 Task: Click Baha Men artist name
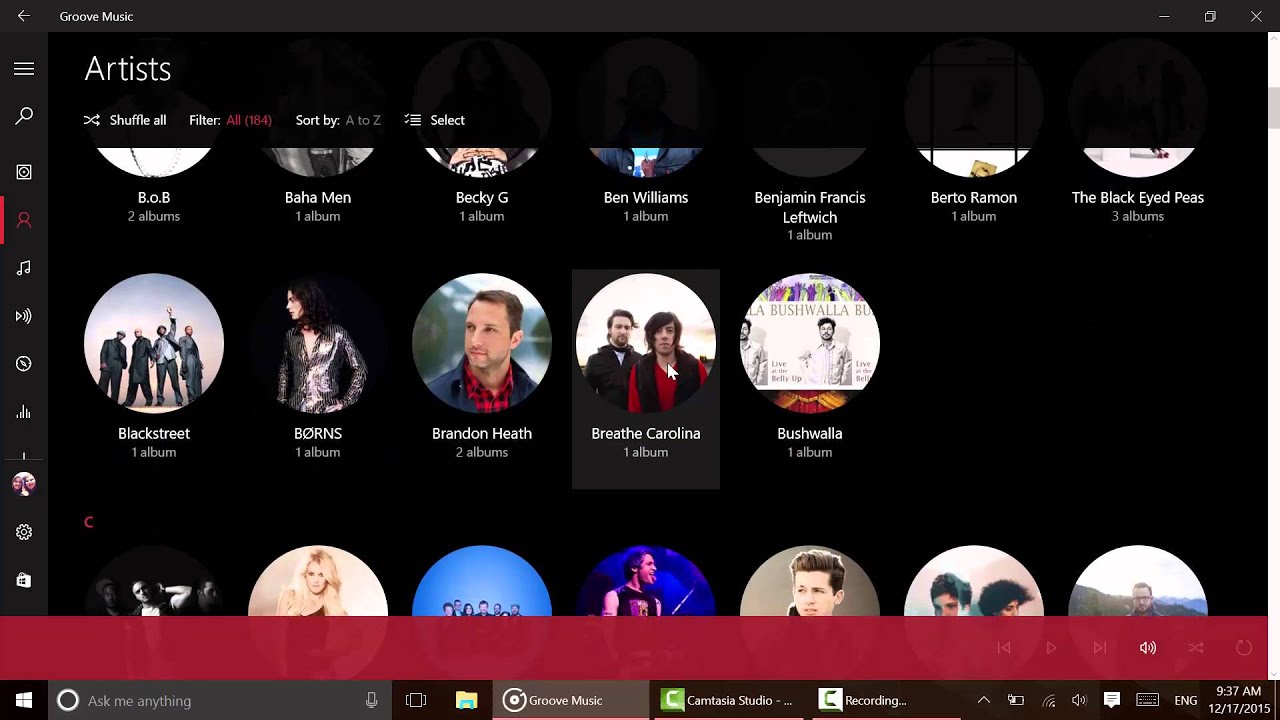pos(318,198)
